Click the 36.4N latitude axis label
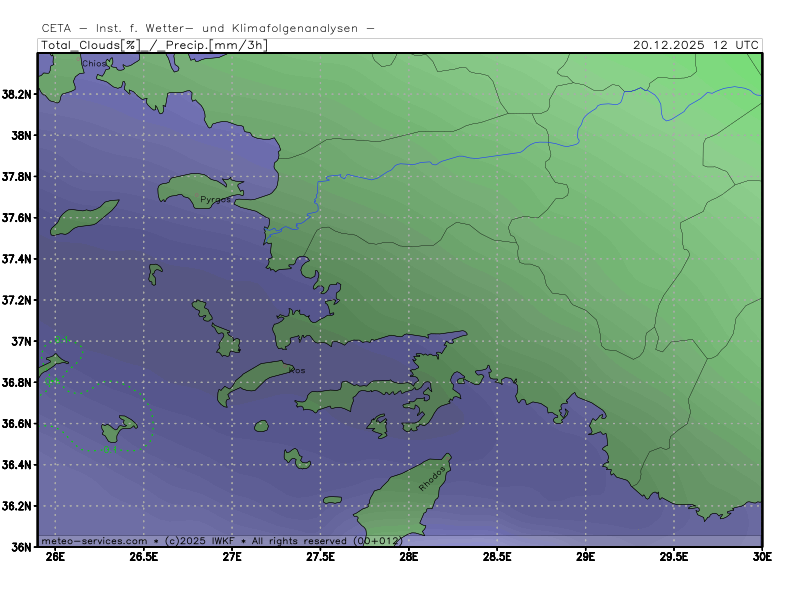The height and width of the screenshot is (600, 800). coord(16,465)
